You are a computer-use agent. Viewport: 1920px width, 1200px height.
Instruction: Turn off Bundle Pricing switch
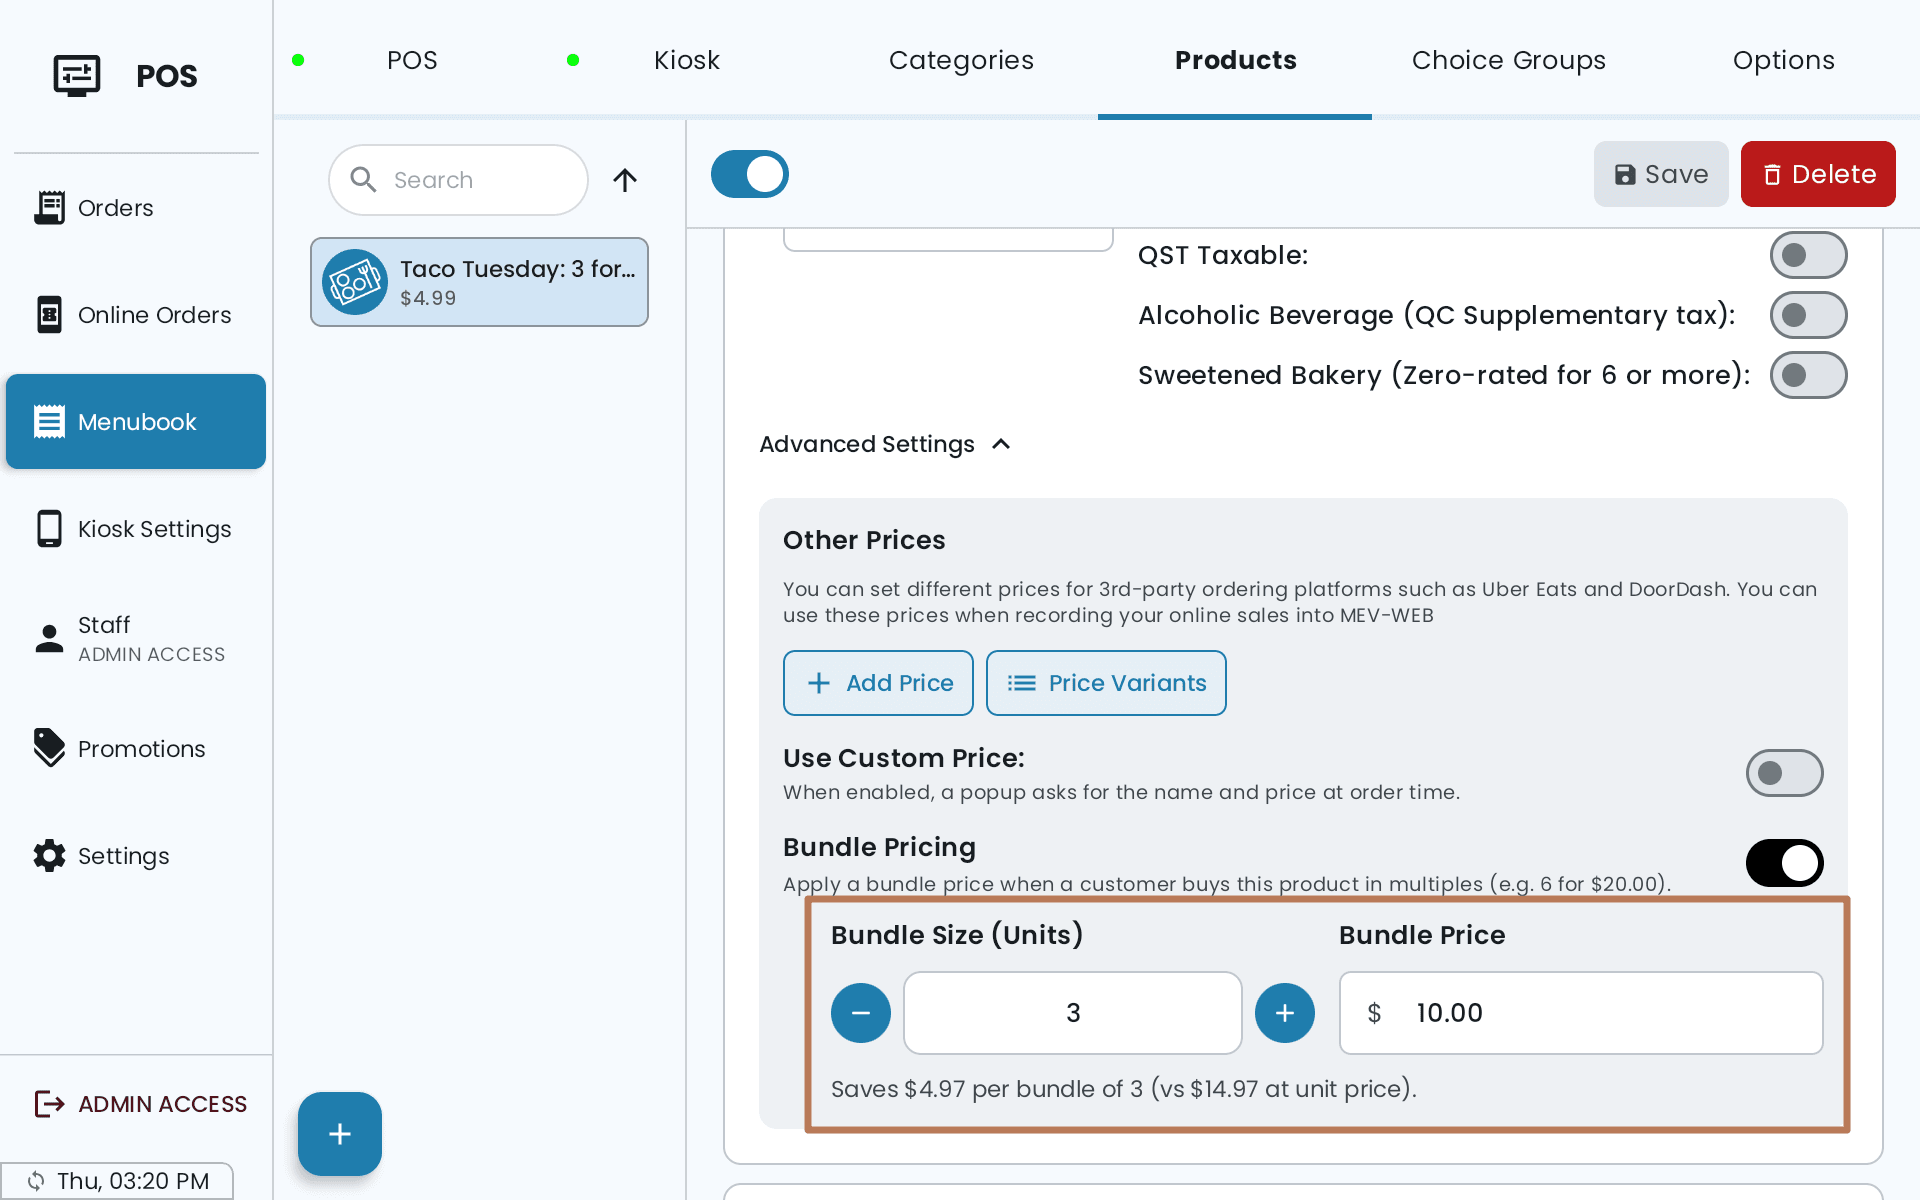coord(1784,863)
